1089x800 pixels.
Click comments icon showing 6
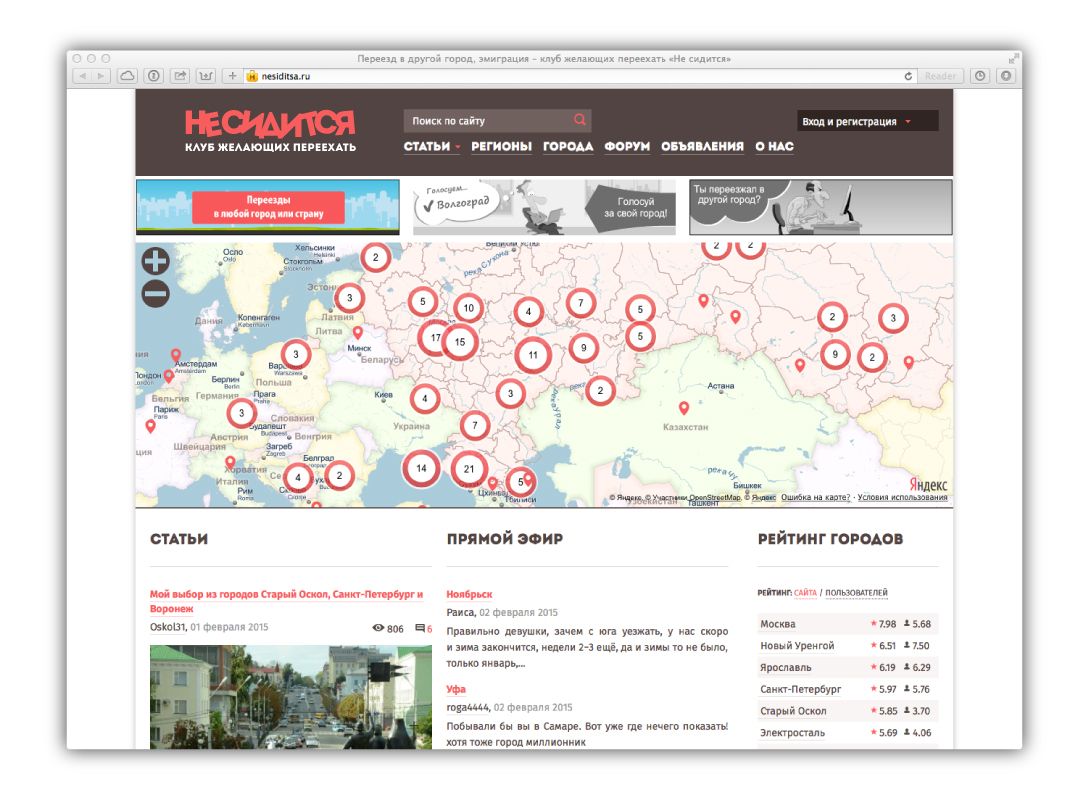[419, 628]
